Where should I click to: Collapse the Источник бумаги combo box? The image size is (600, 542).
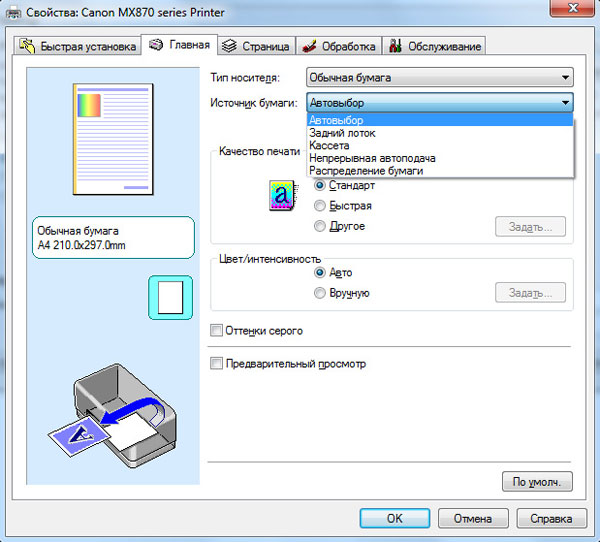click(x=440, y=103)
